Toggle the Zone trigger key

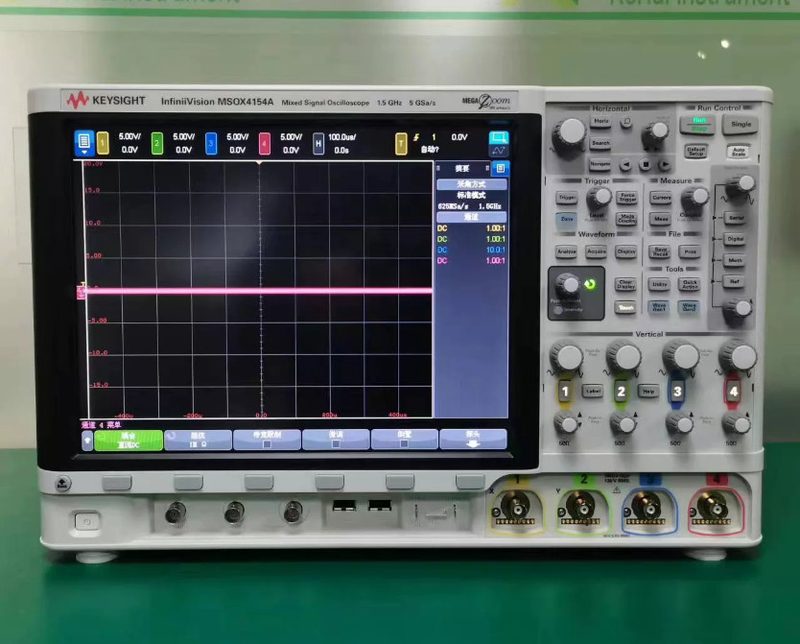(x=567, y=219)
